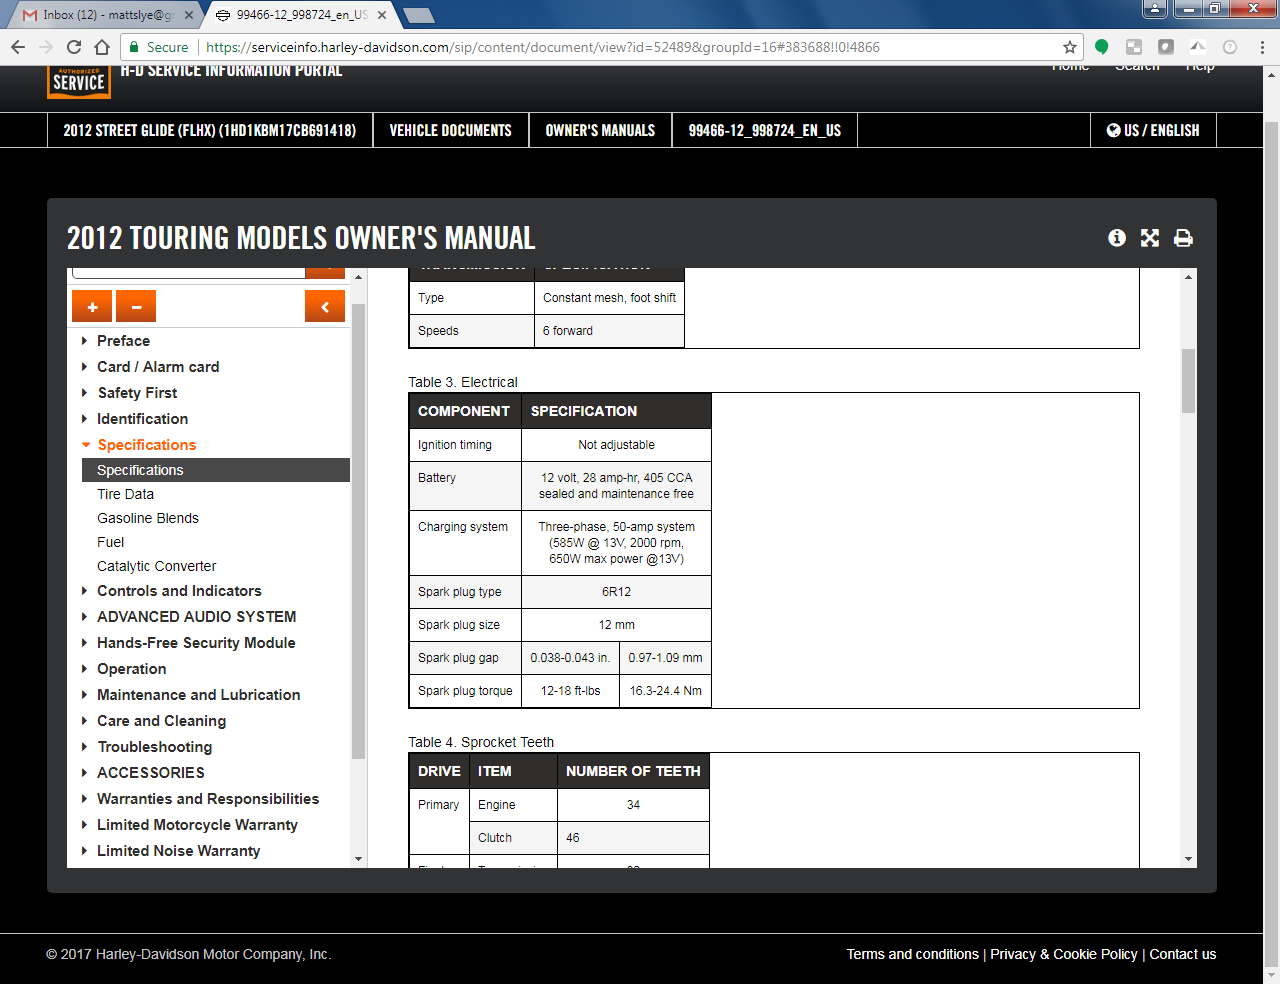
Task: Expand the Controls and Indicators section
Action: click(179, 591)
